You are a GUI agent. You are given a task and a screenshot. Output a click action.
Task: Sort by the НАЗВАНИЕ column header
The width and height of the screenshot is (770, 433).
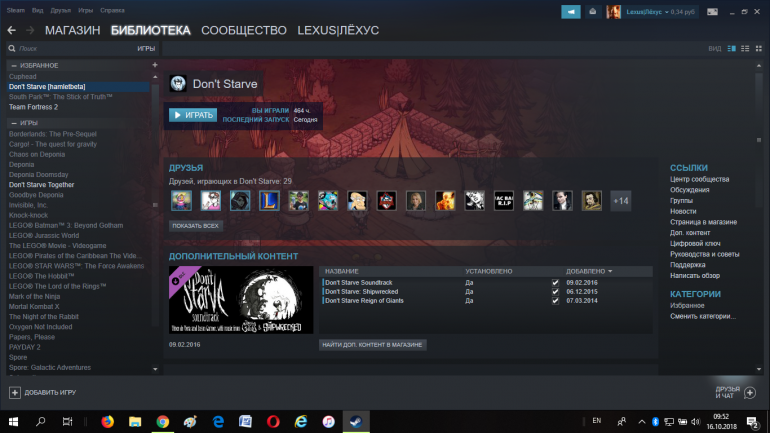tap(342, 271)
